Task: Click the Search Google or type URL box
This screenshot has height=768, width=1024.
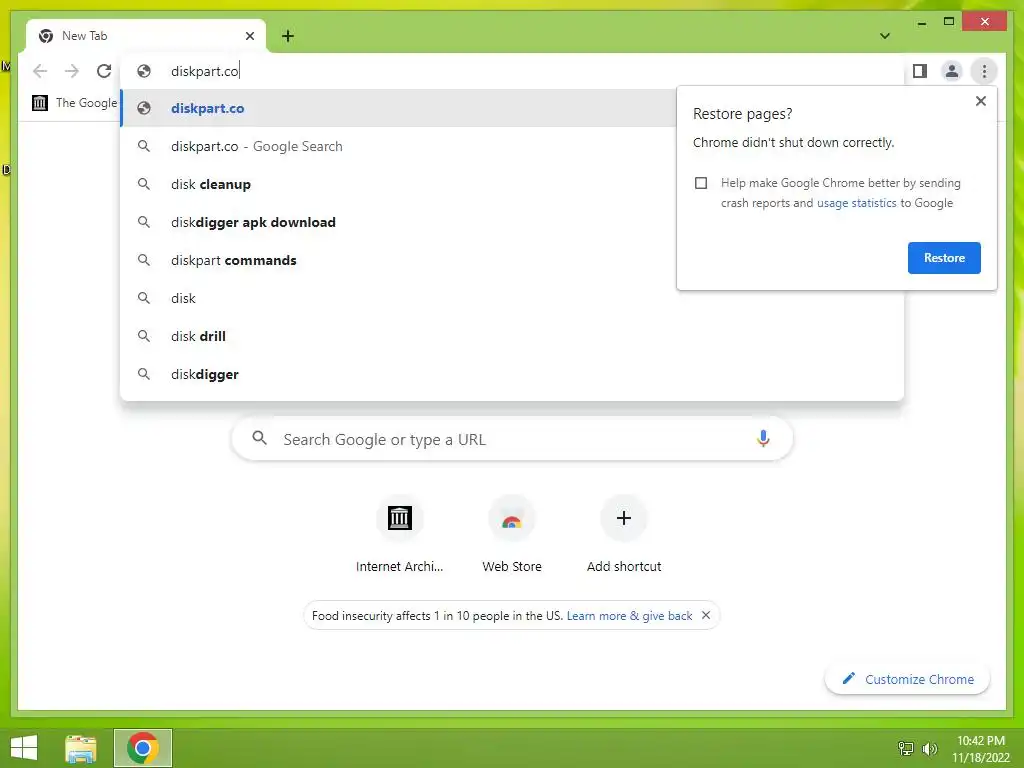Action: [512, 439]
